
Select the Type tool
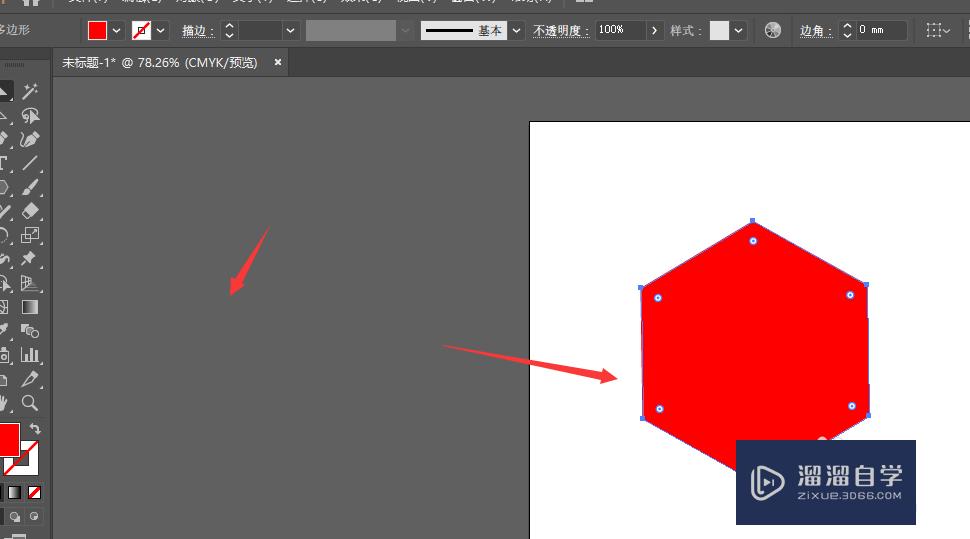click(x=4, y=163)
